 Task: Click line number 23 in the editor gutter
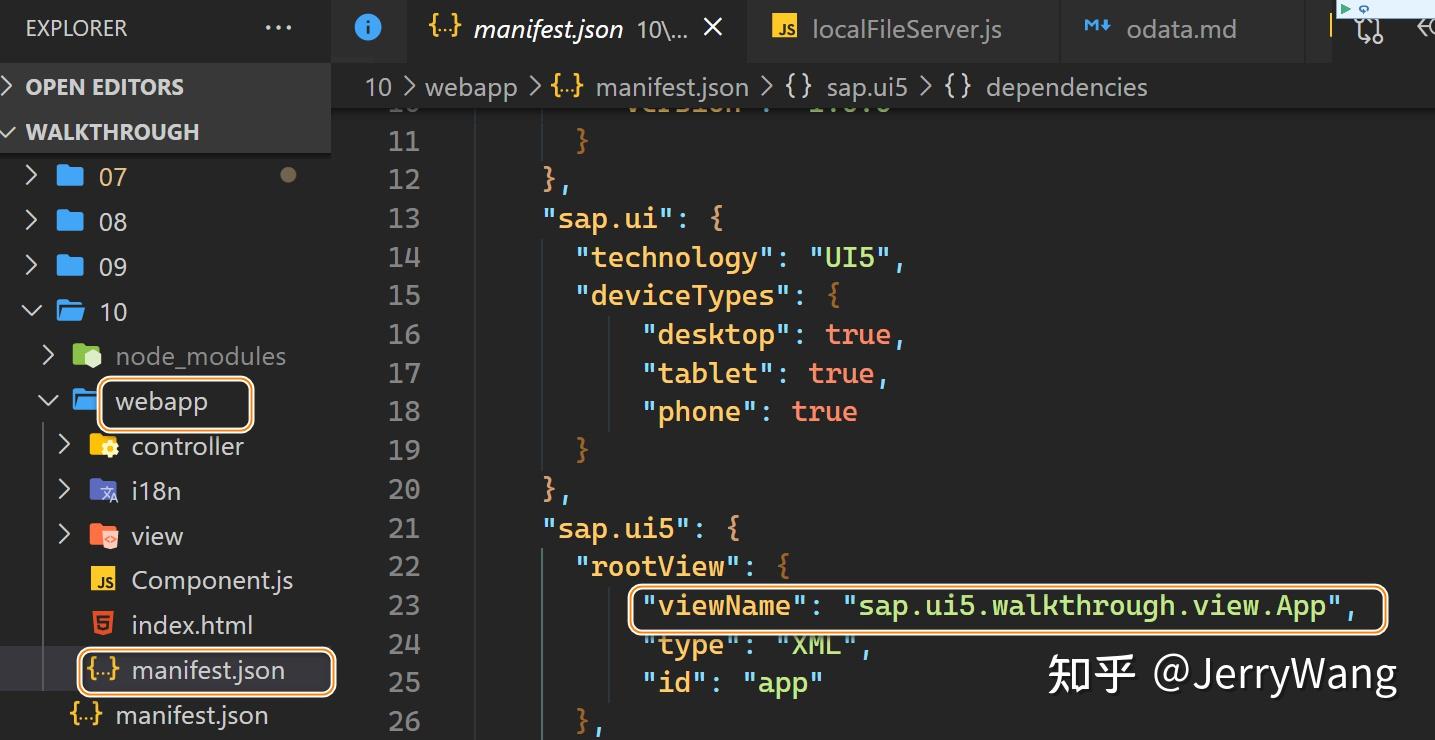pyautogui.click(x=404, y=605)
